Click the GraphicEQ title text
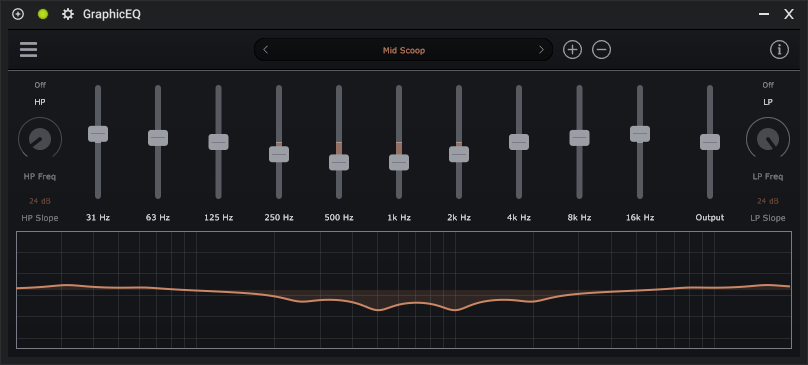The image size is (808, 365). (x=112, y=14)
